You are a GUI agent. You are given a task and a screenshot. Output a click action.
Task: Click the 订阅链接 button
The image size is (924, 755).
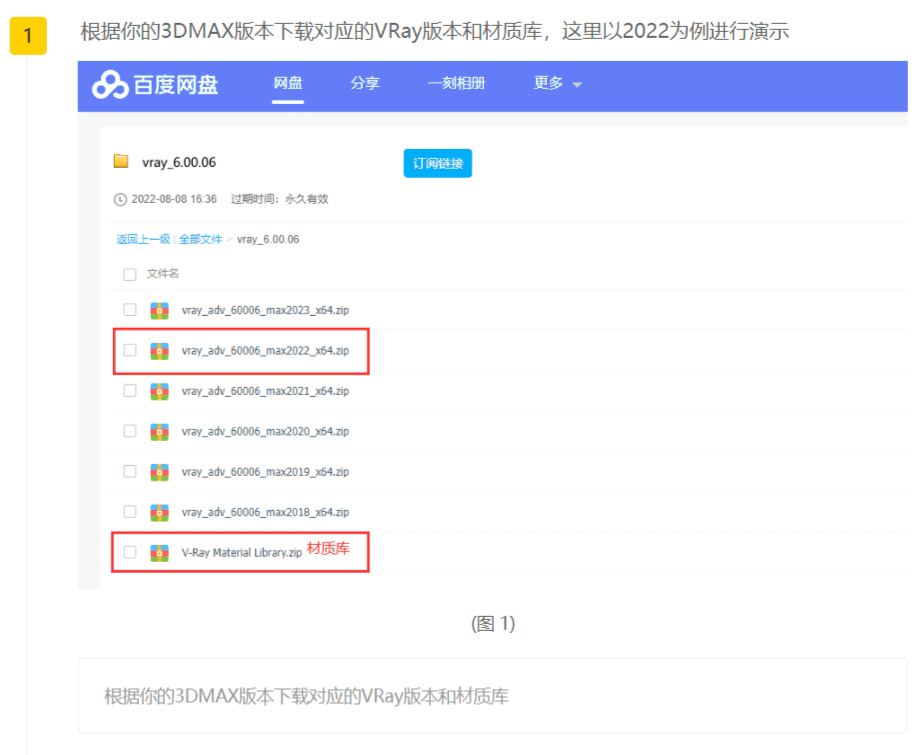pyautogui.click(x=437, y=163)
